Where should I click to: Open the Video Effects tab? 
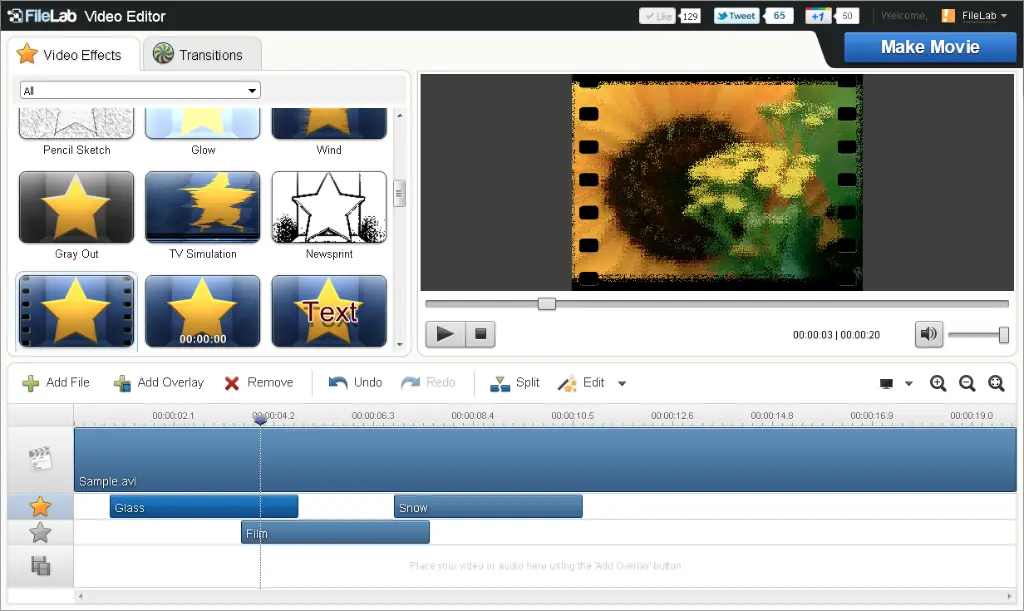[70, 55]
